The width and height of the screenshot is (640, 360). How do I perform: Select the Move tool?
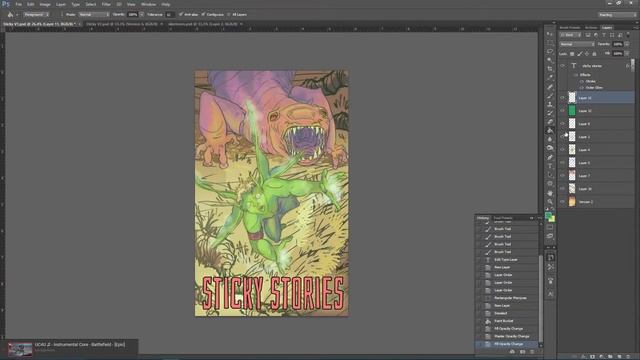point(550,34)
